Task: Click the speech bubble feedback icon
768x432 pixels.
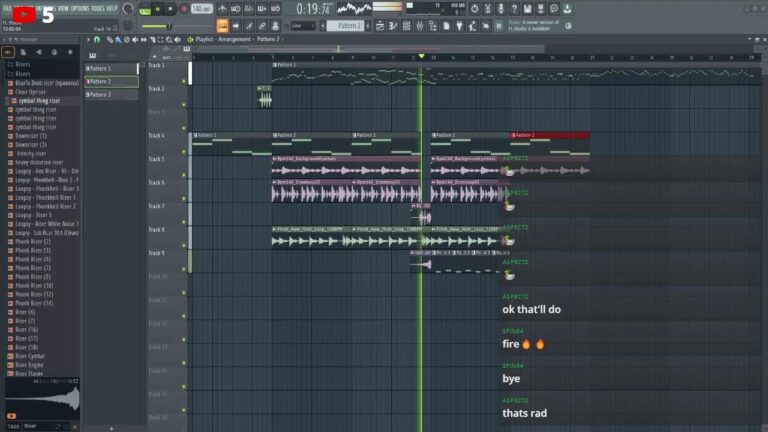Action: coord(553,9)
